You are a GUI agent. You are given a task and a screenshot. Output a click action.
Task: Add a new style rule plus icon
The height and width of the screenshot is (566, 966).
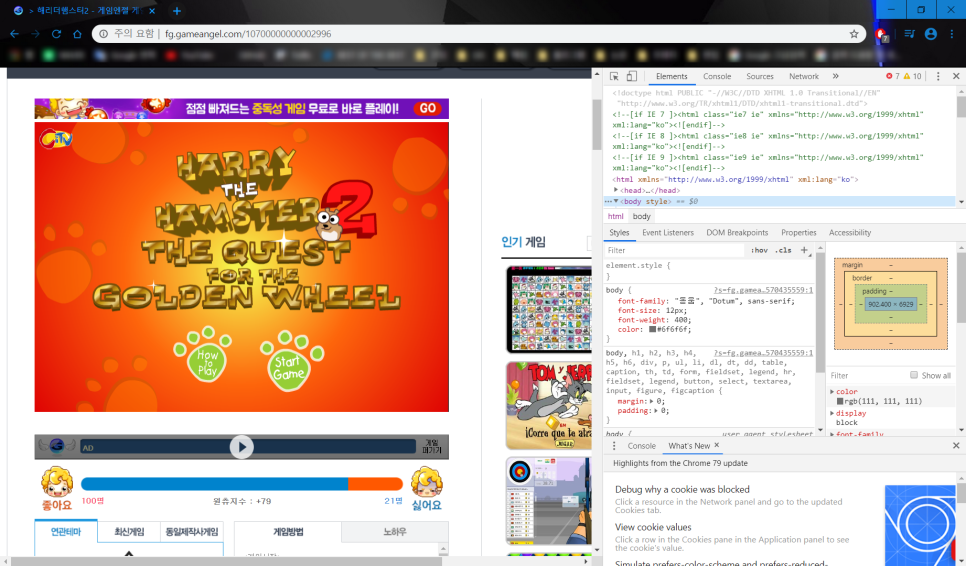(x=804, y=250)
